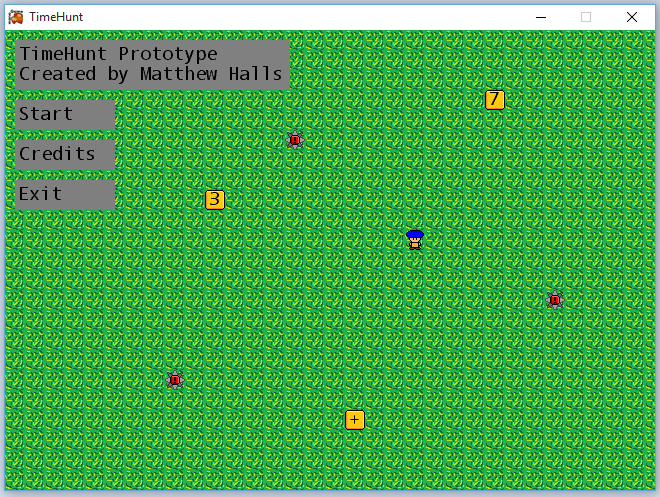Click the Start menu button
The image size is (660, 497).
pos(65,114)
